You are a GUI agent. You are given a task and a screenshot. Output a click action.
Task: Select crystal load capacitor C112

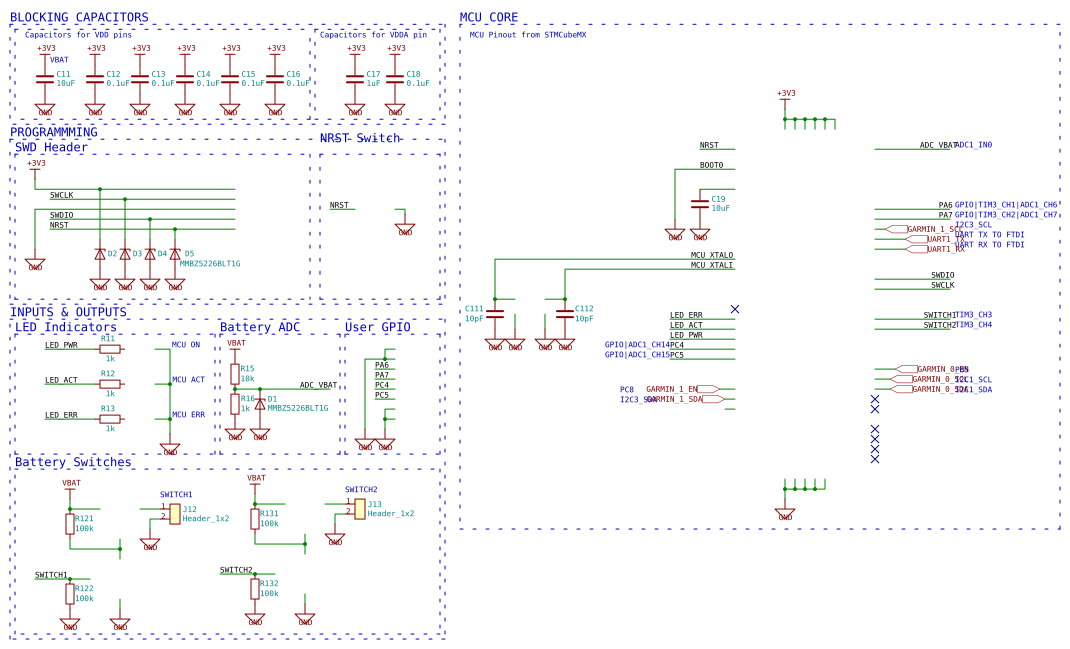[x=565, y=314]
